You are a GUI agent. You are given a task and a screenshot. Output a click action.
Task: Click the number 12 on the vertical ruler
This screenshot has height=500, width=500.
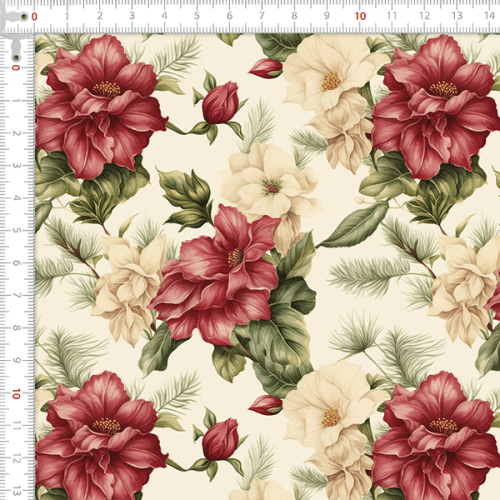pos(16,458)
